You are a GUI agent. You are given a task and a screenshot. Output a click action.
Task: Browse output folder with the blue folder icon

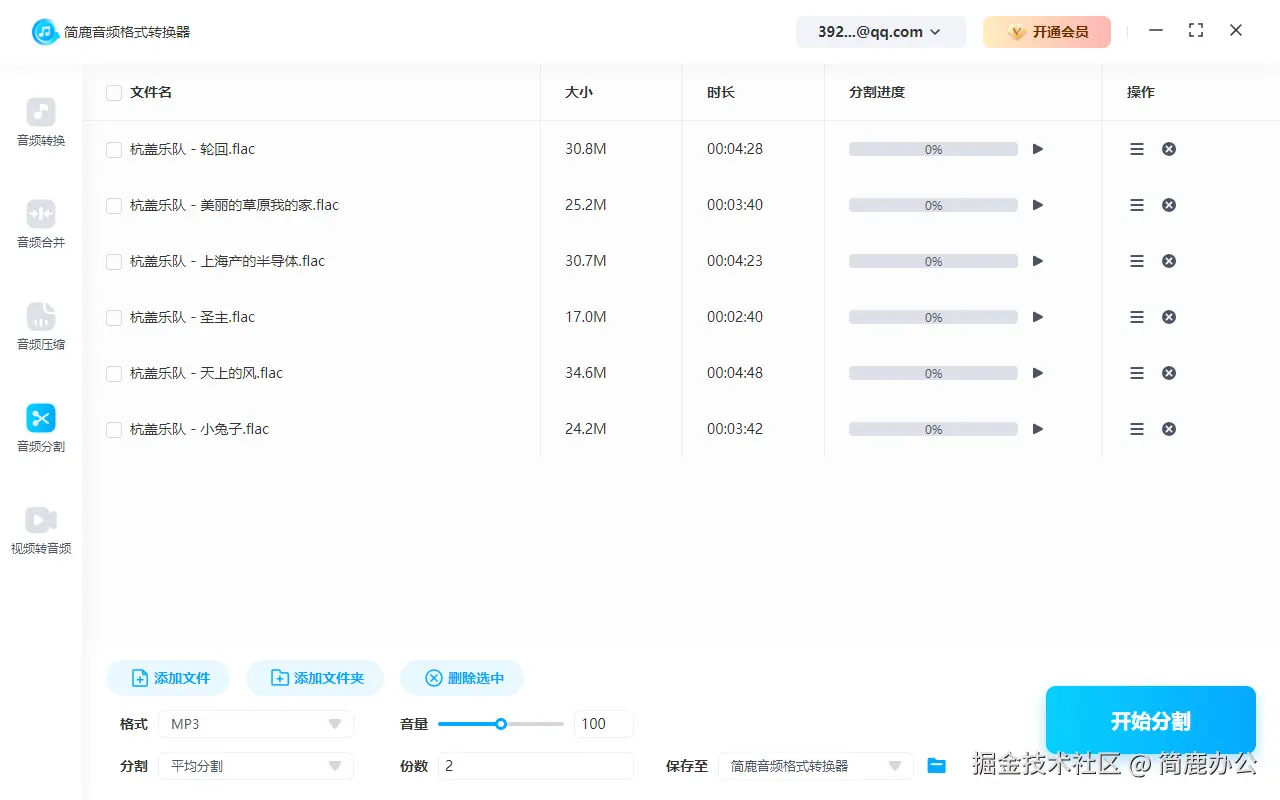[936, 766]
